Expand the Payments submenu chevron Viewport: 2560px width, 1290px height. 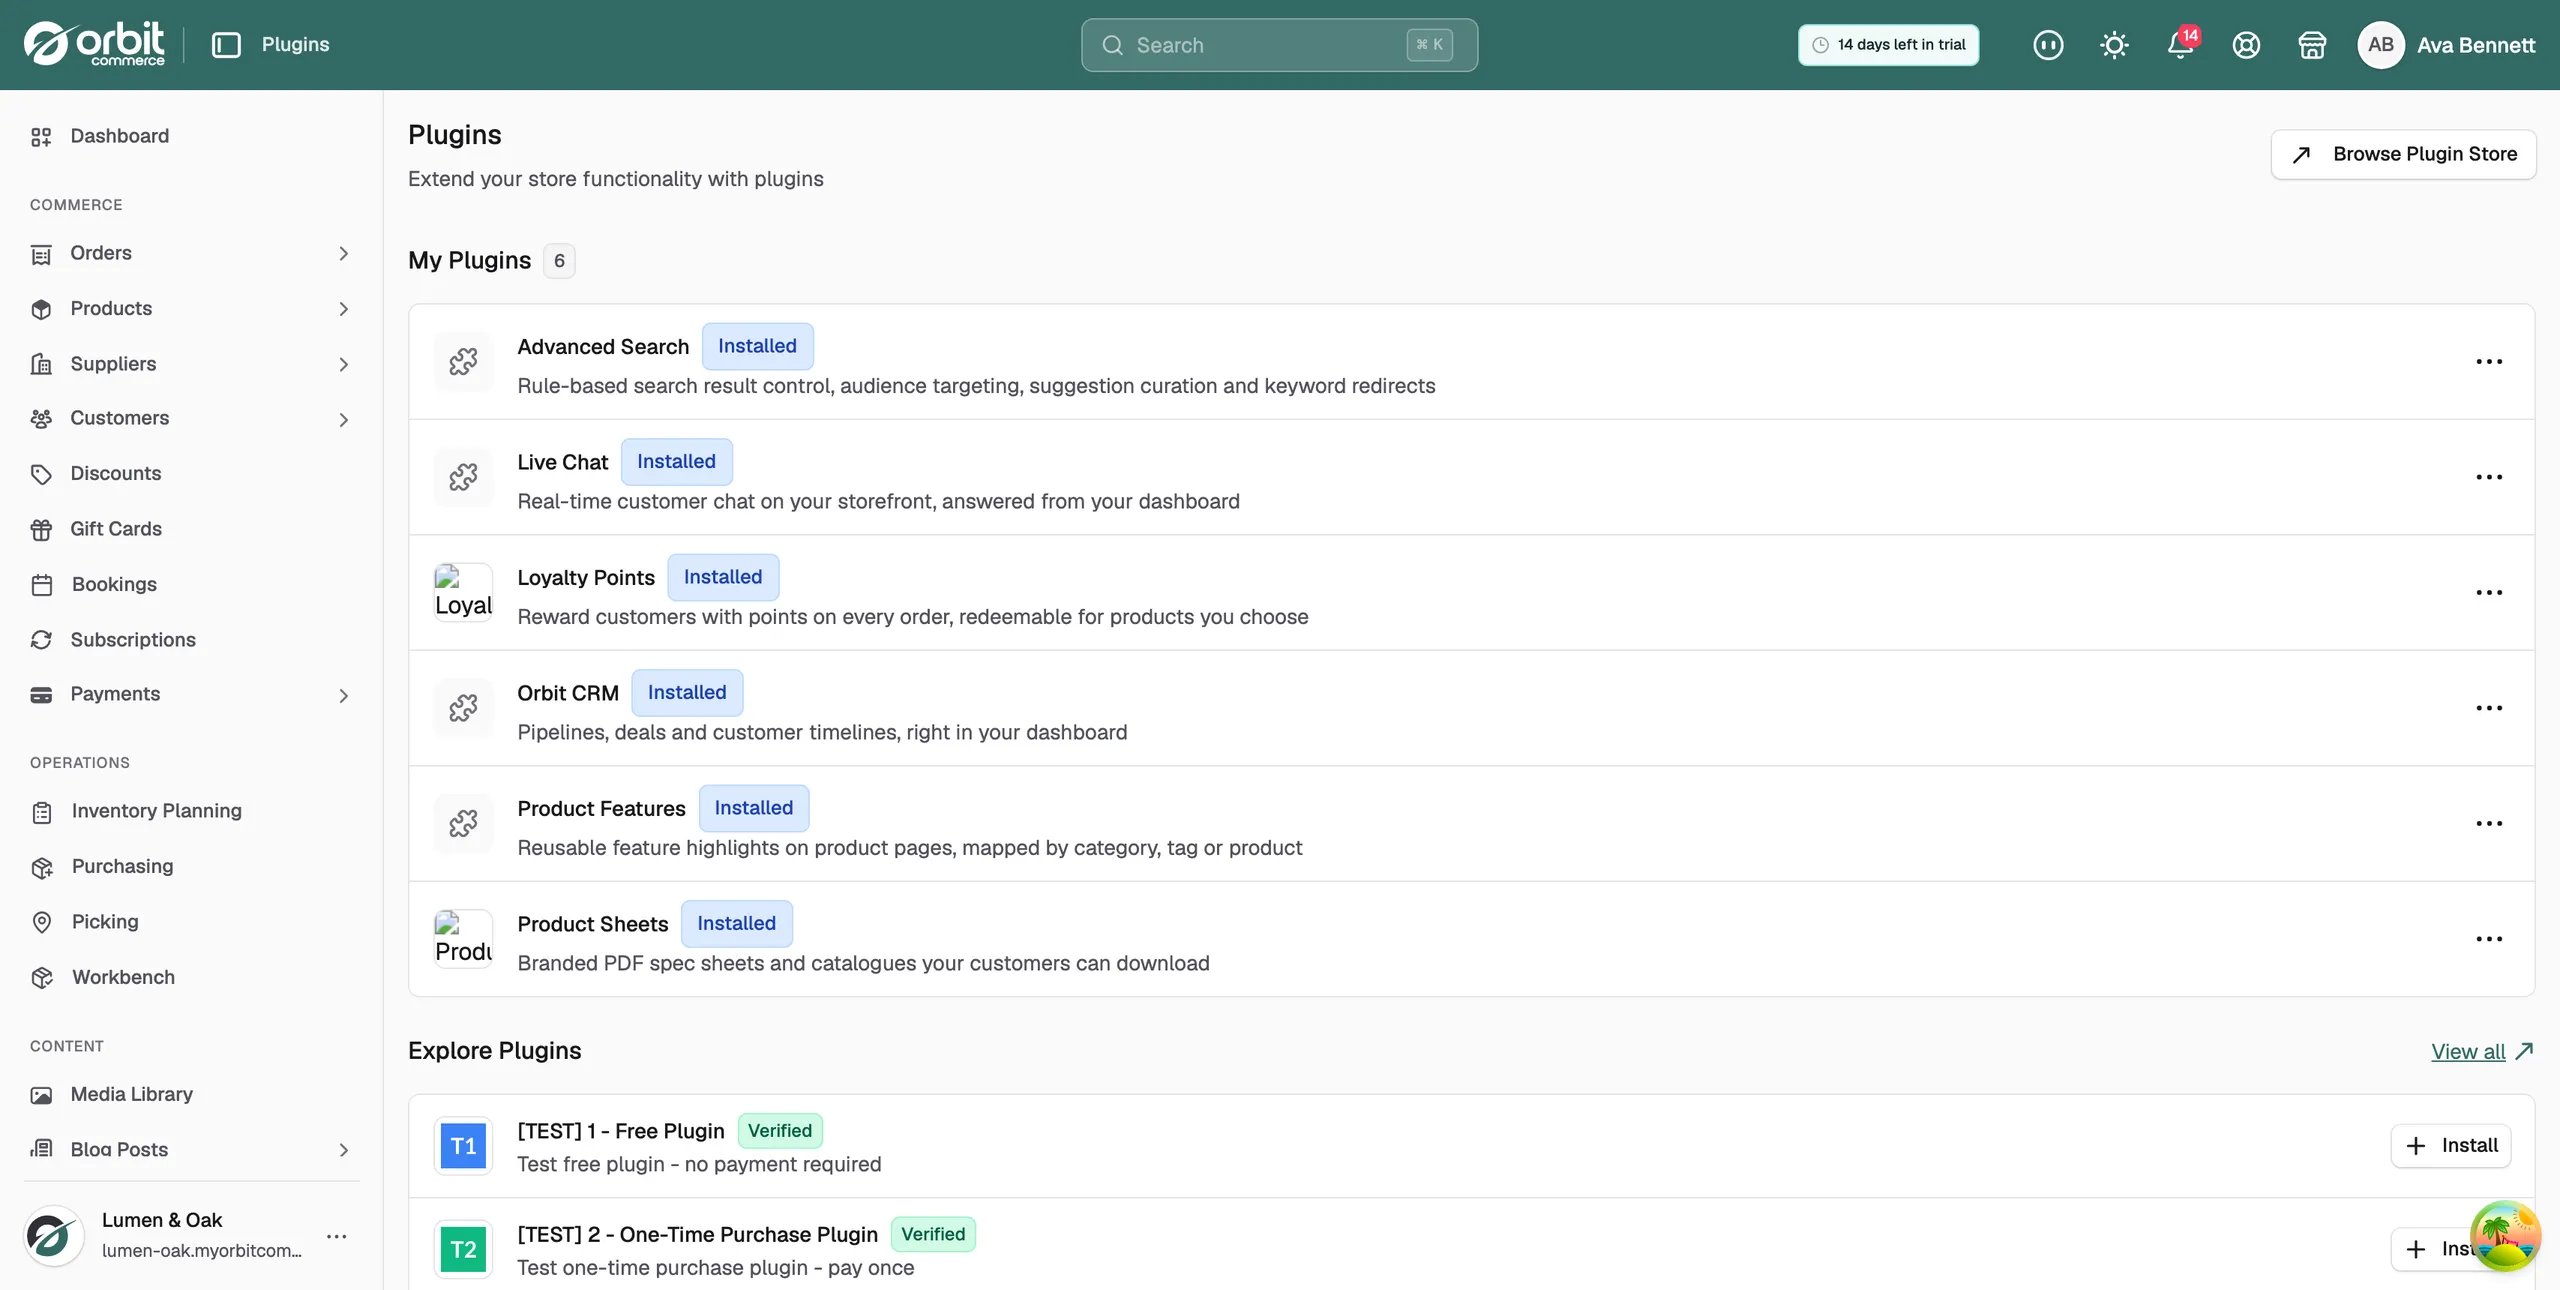343,695
